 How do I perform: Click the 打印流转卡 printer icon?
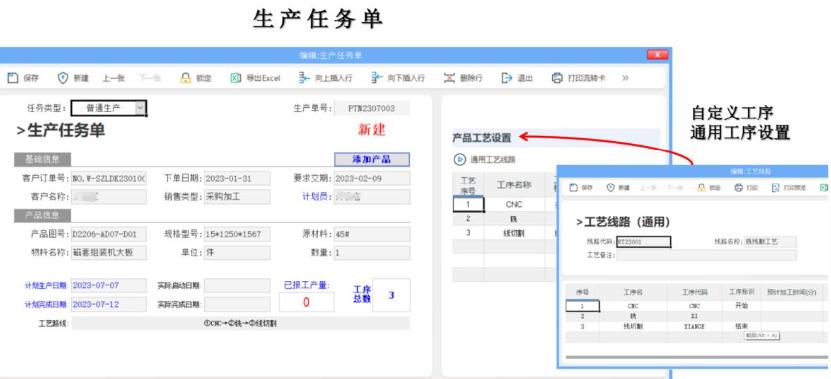click(x=557, y=78)
